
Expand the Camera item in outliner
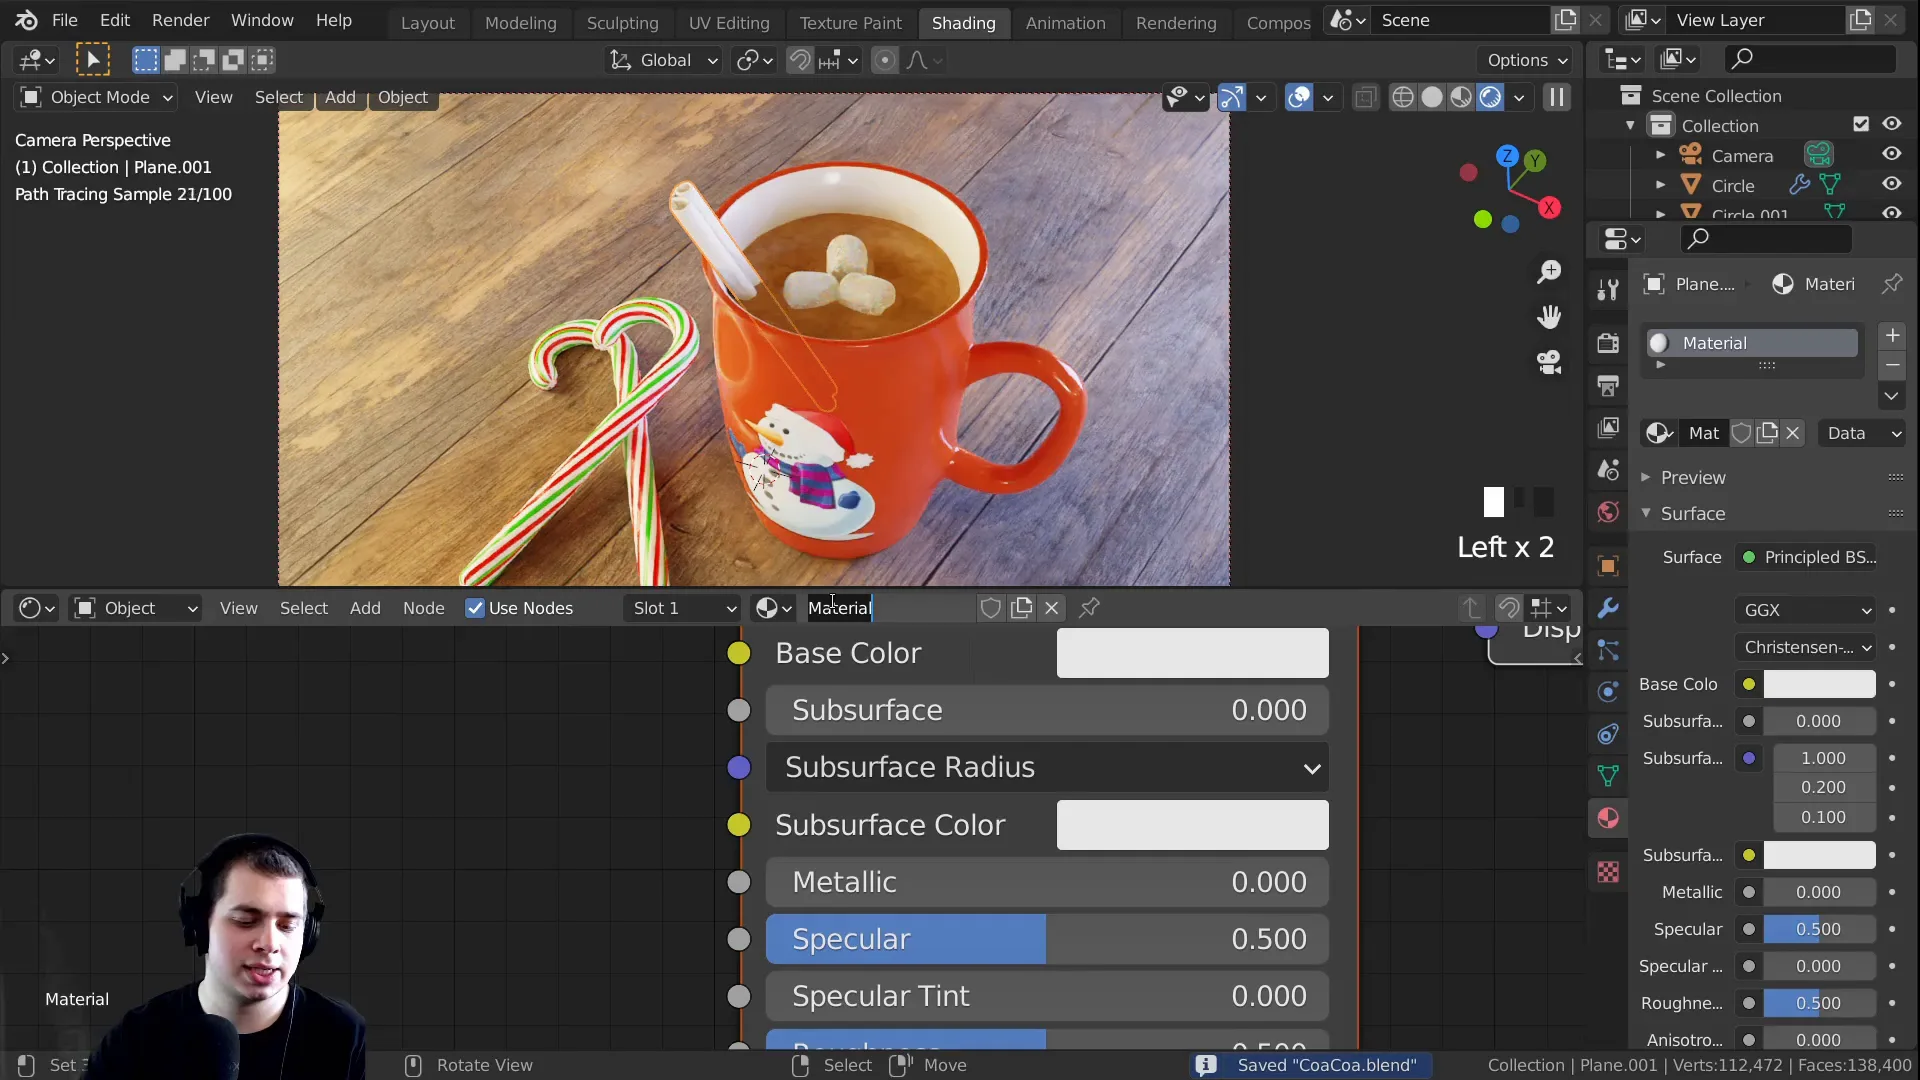coord(1660,155)
